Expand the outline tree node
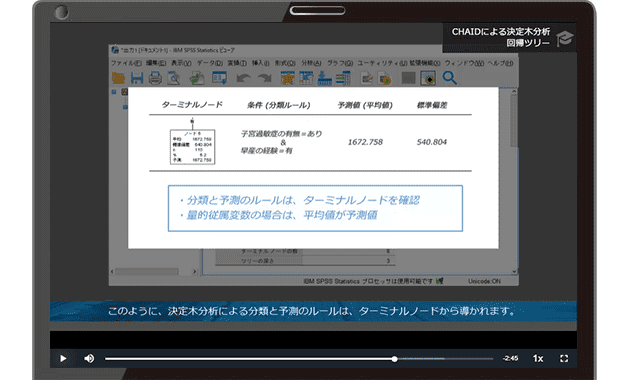630x380 pixels. 114,92
